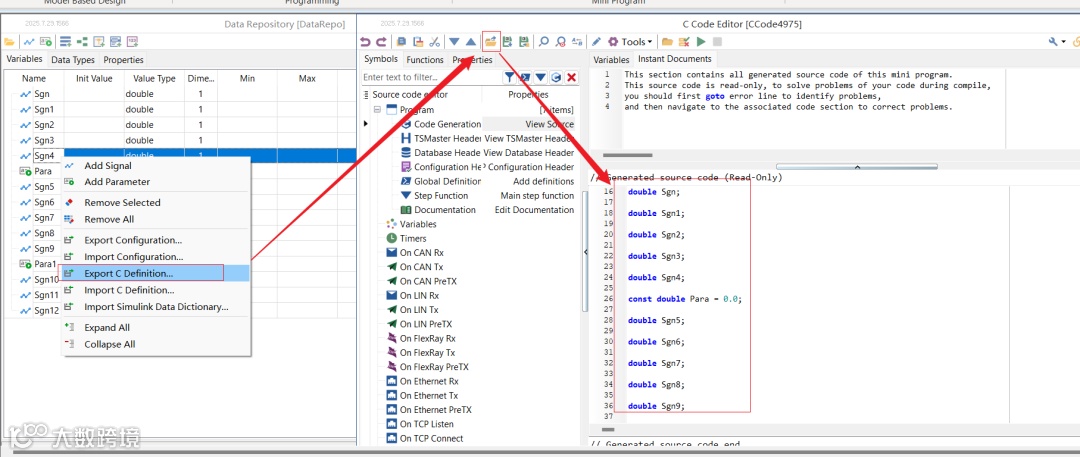Switch to the Data Types tab

pos(73,60)
